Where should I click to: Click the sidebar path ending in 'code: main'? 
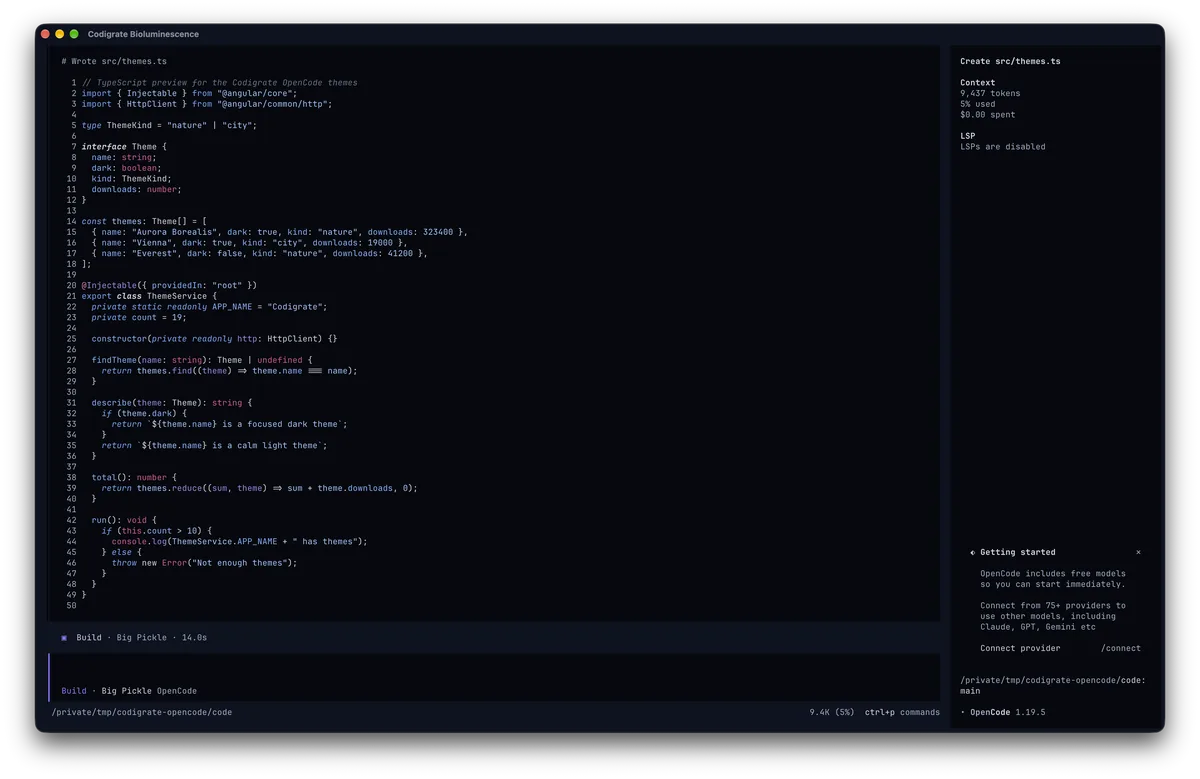(1053, 685)
